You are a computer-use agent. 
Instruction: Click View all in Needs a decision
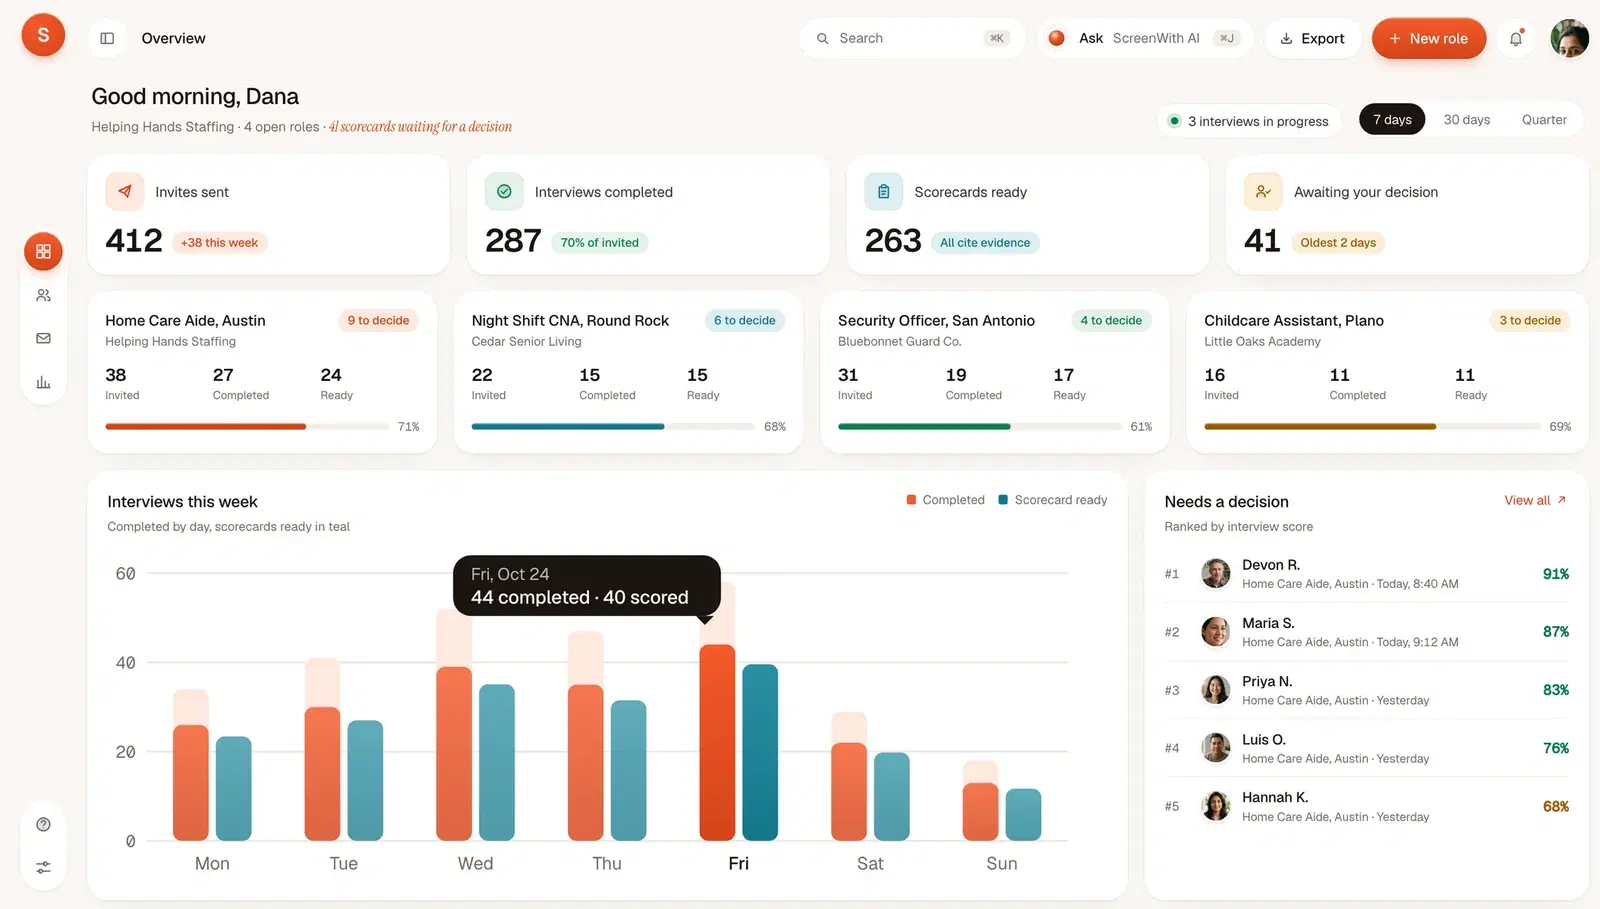[1535, 500]
